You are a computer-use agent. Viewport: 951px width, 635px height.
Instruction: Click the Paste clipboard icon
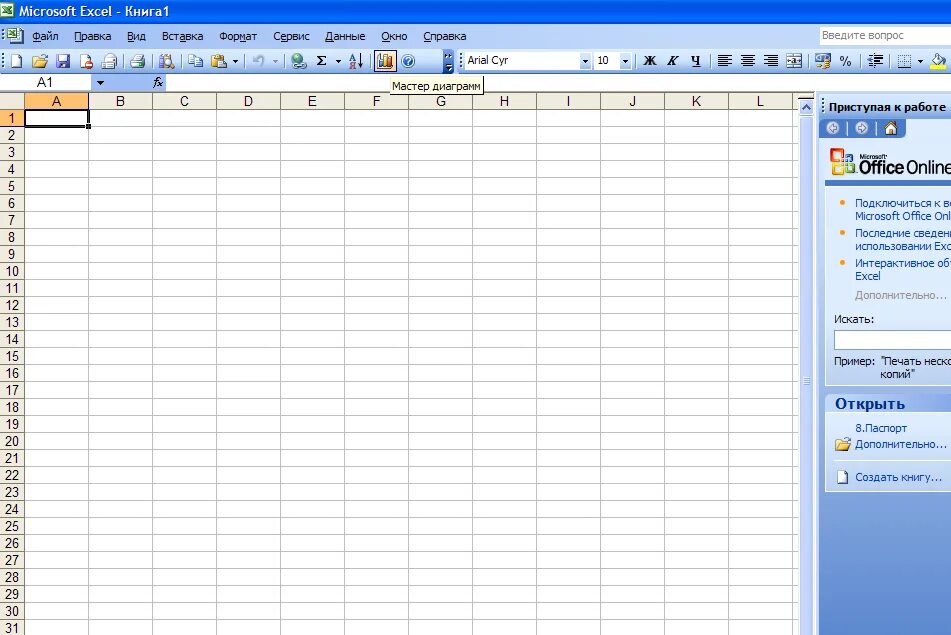pyautogui.click(x=218, y=61)
